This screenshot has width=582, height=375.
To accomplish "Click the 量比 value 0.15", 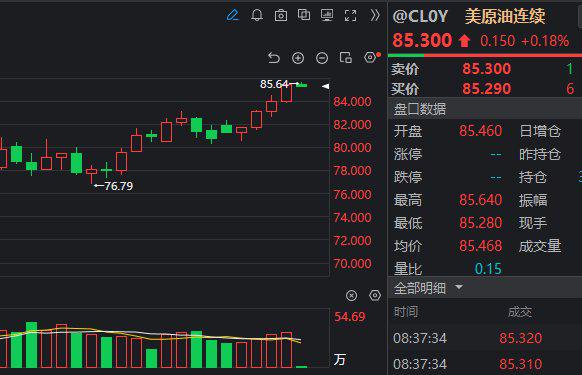I will [x=488, y=269].
